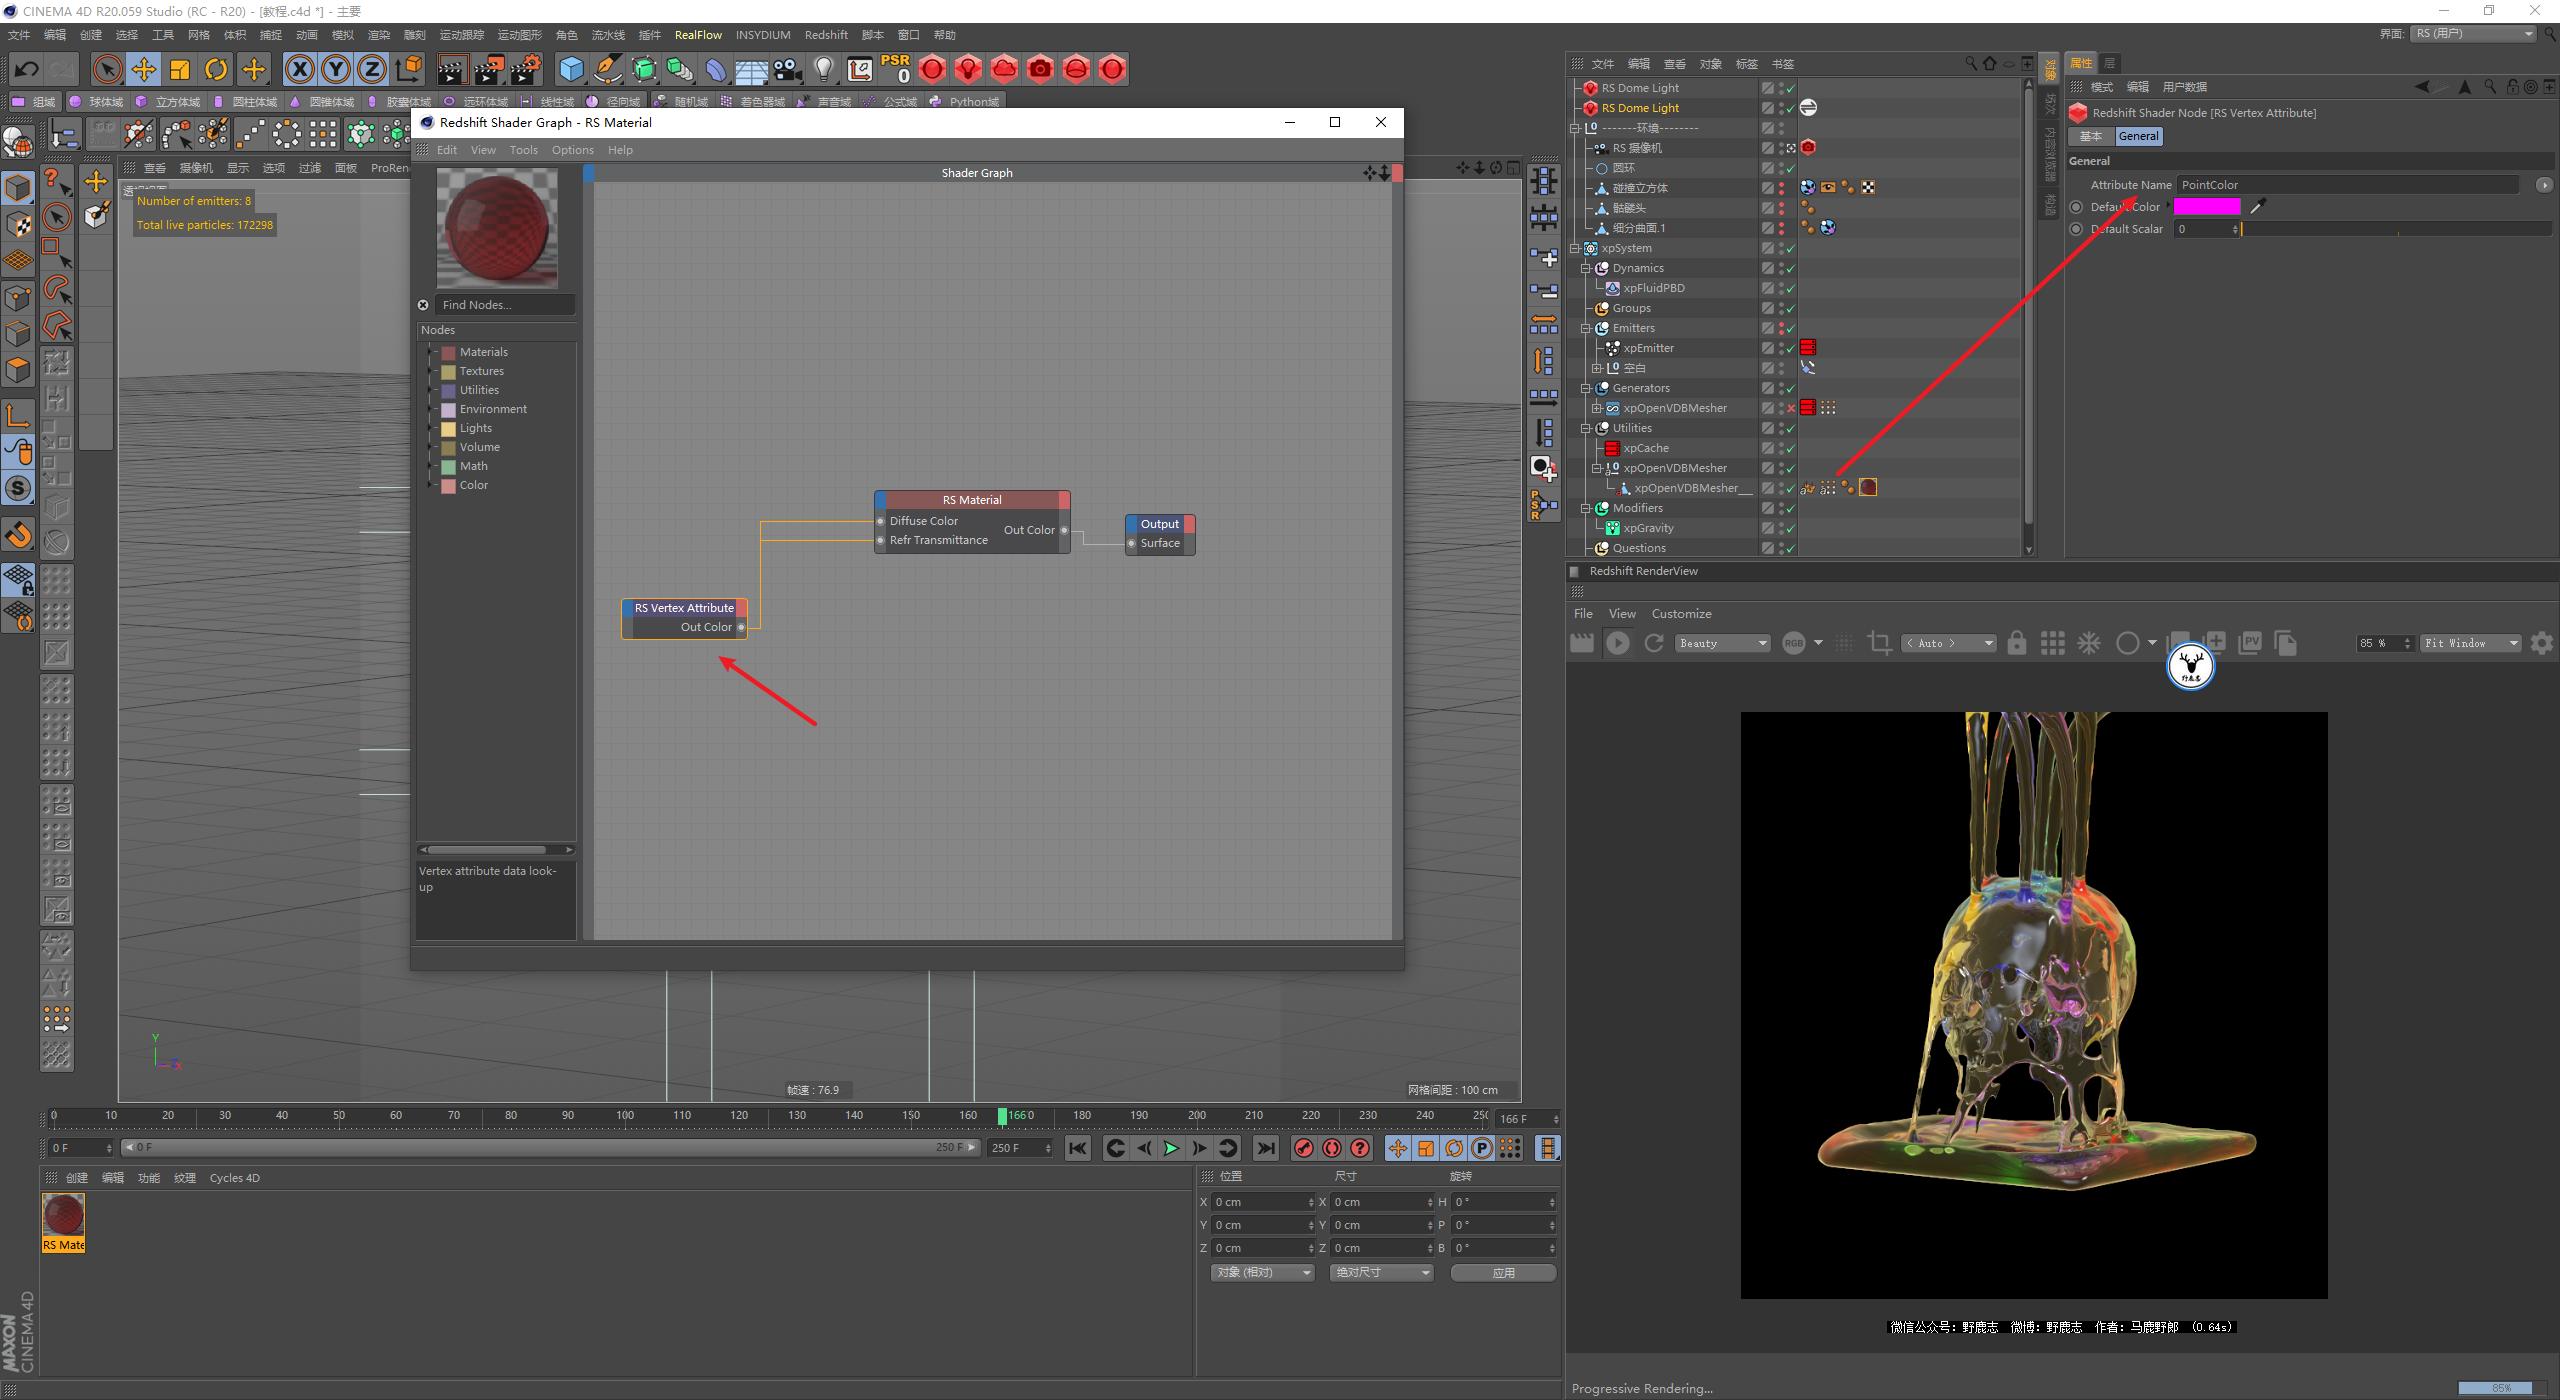Select the Default Color radio button

pyautogui.click(x=2077, y=207)
